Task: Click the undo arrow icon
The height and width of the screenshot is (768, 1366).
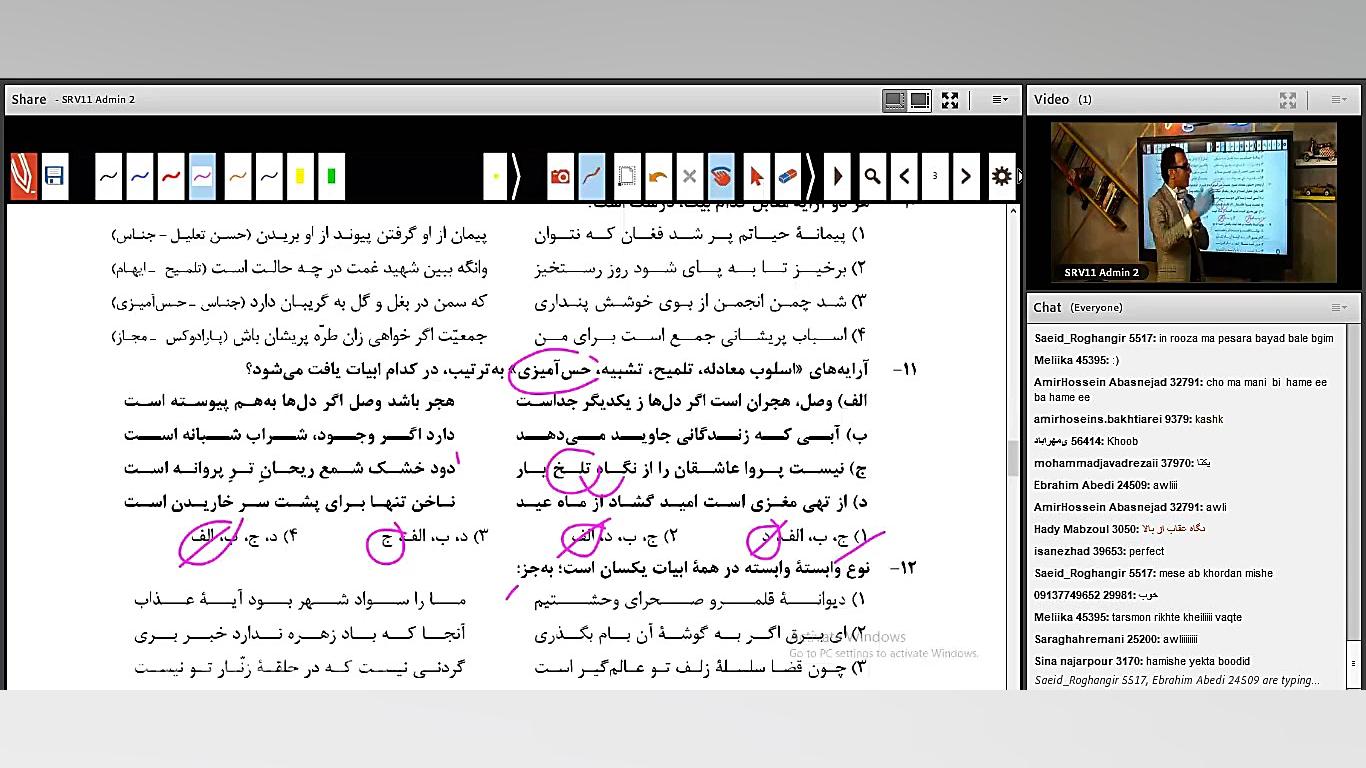Action: pos(658,176)
